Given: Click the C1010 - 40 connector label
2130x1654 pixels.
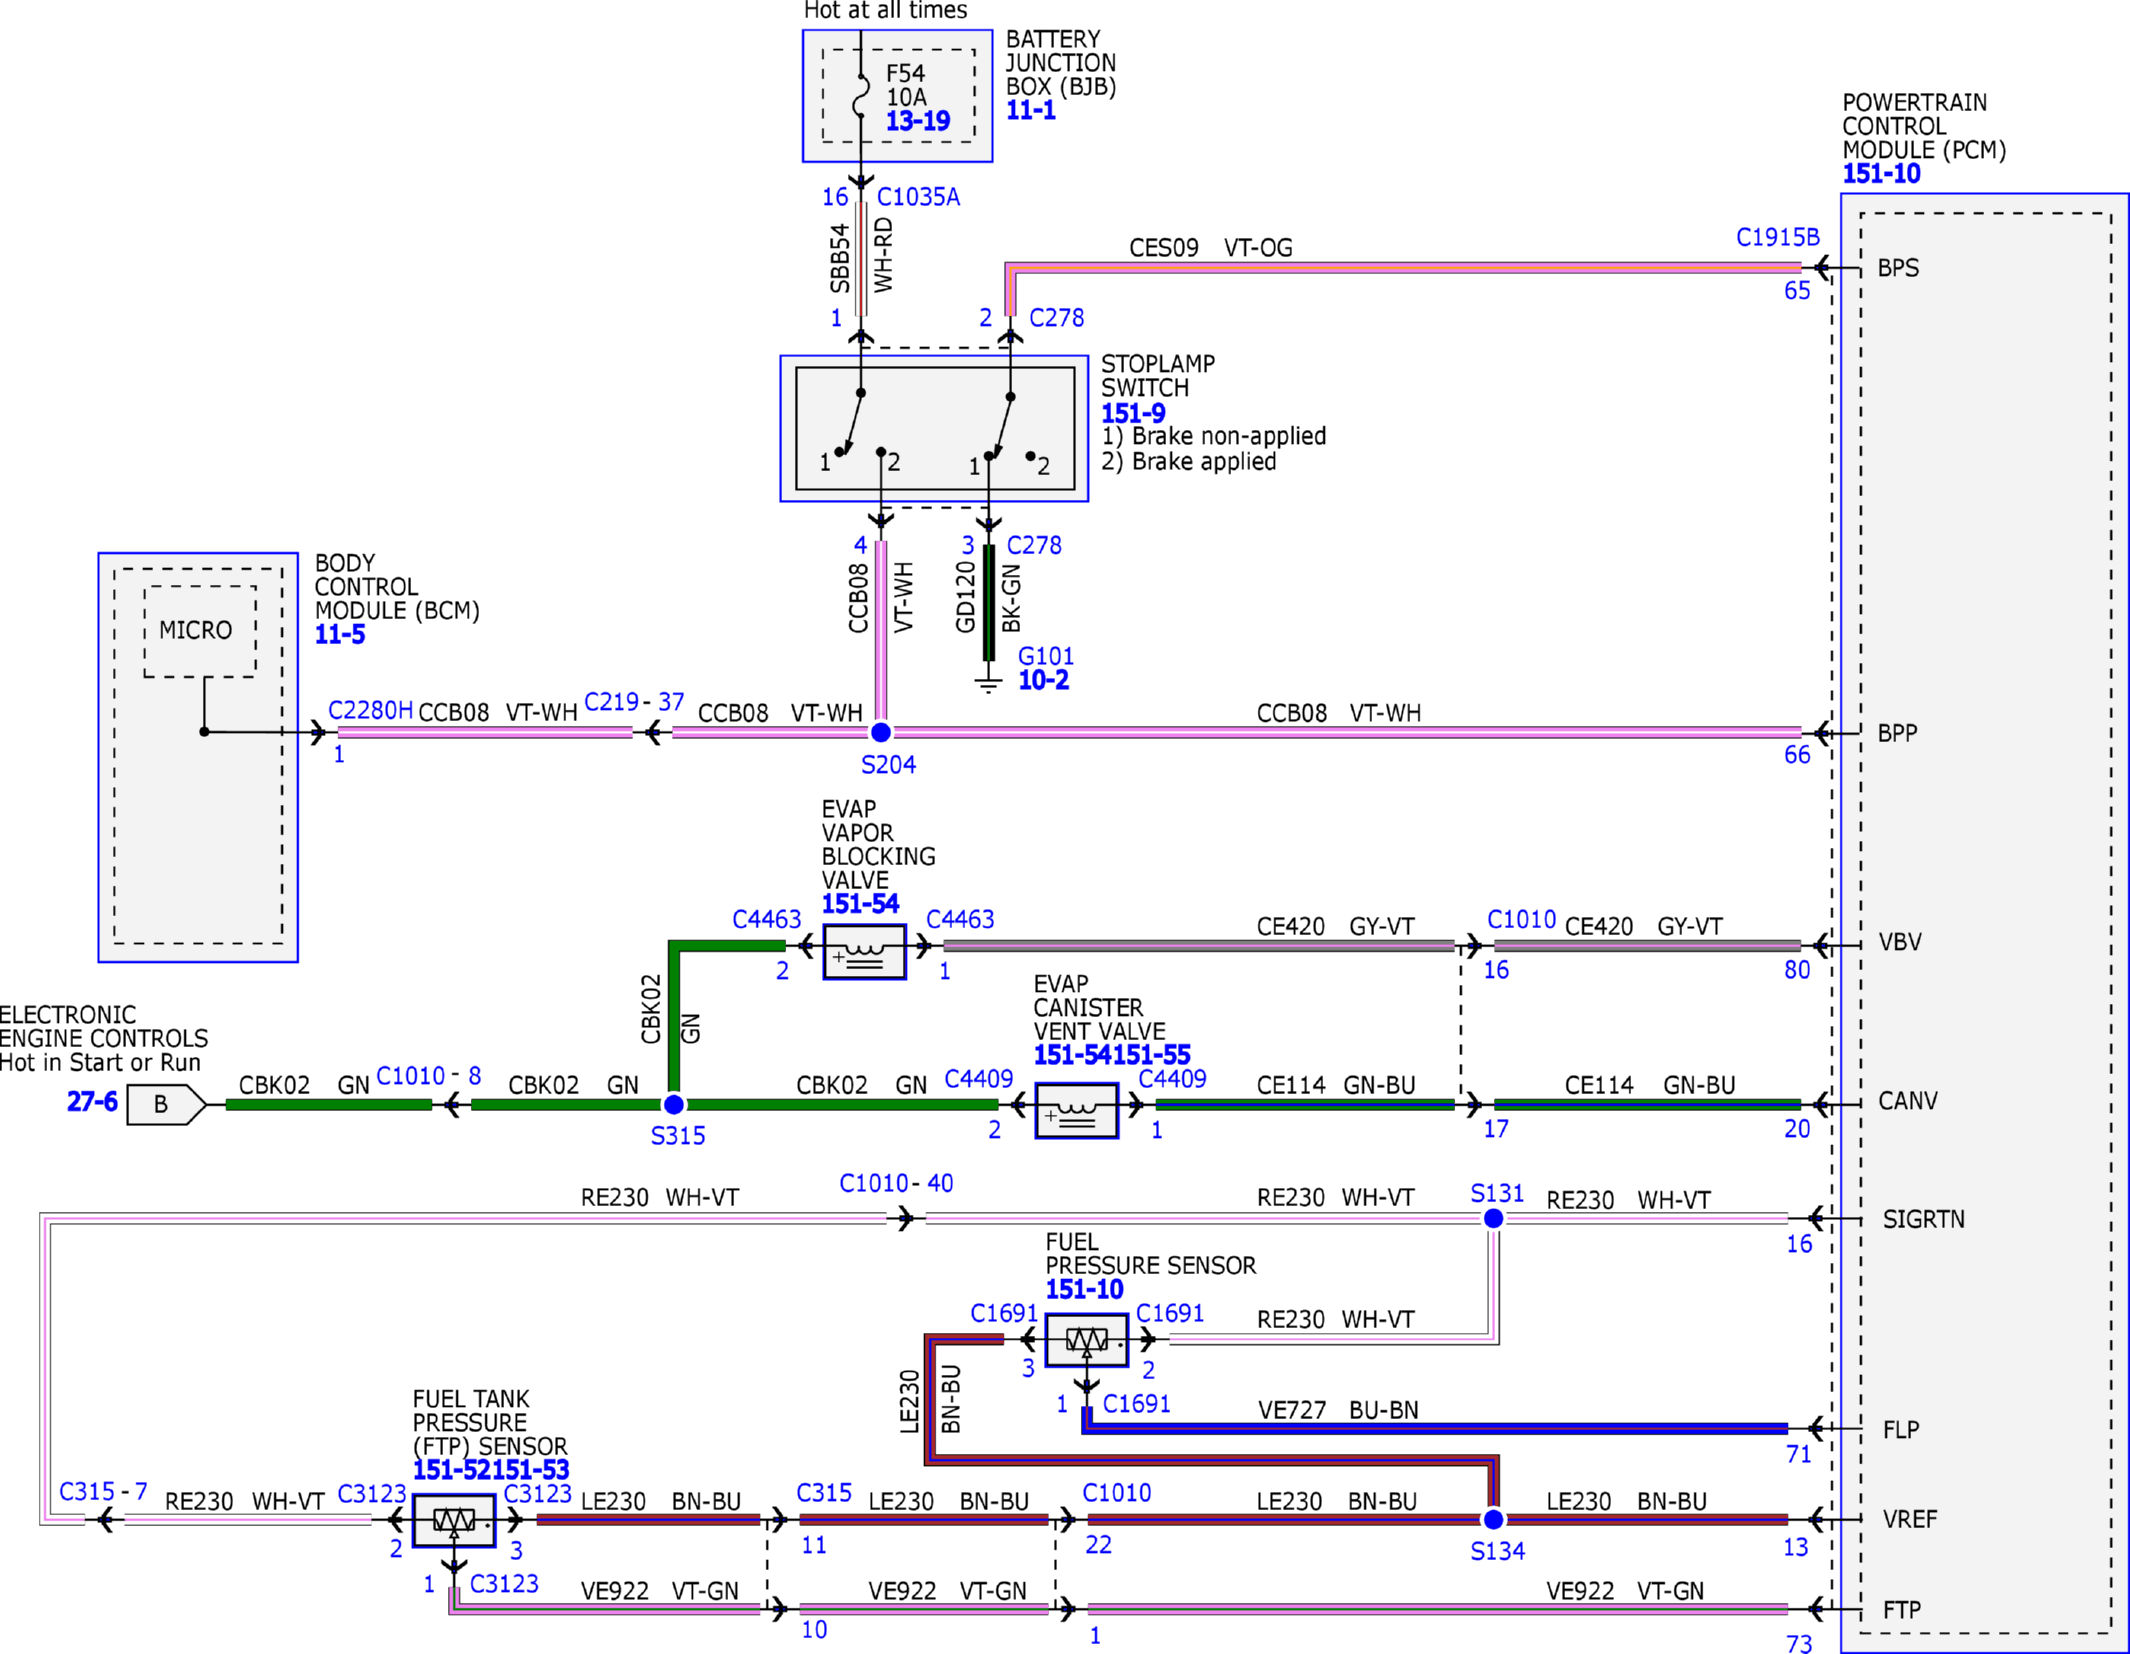Looking at the screenshot, I should (x=896, y=1183).
